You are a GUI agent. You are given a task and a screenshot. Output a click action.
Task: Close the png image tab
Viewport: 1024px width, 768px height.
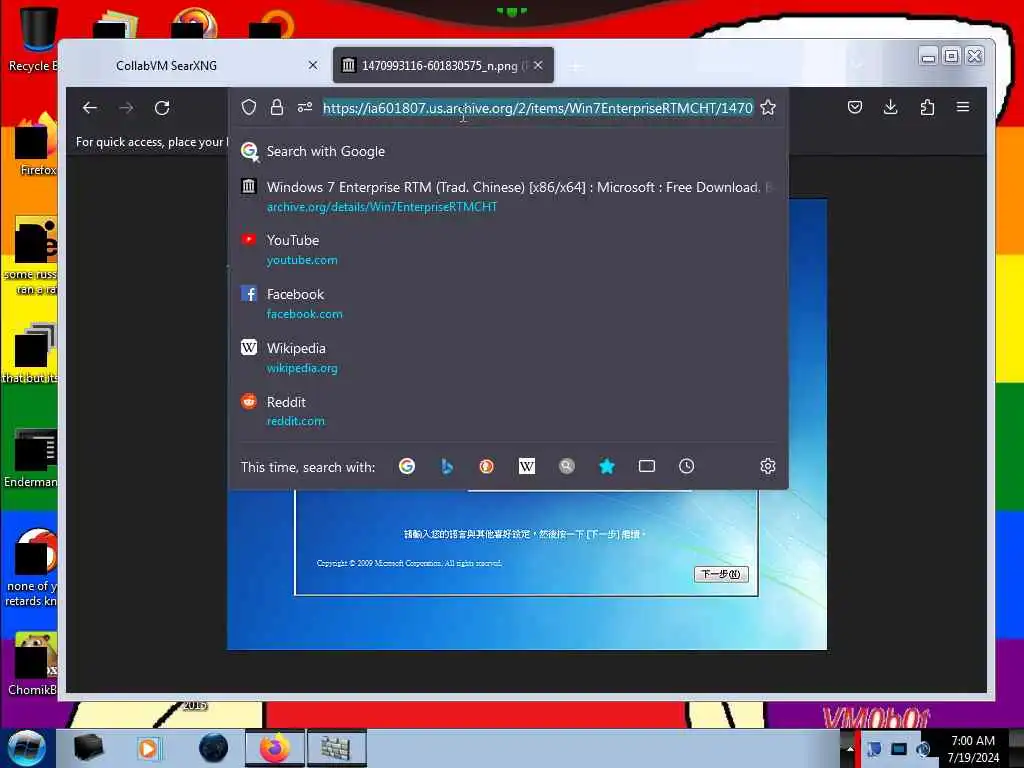538,65
